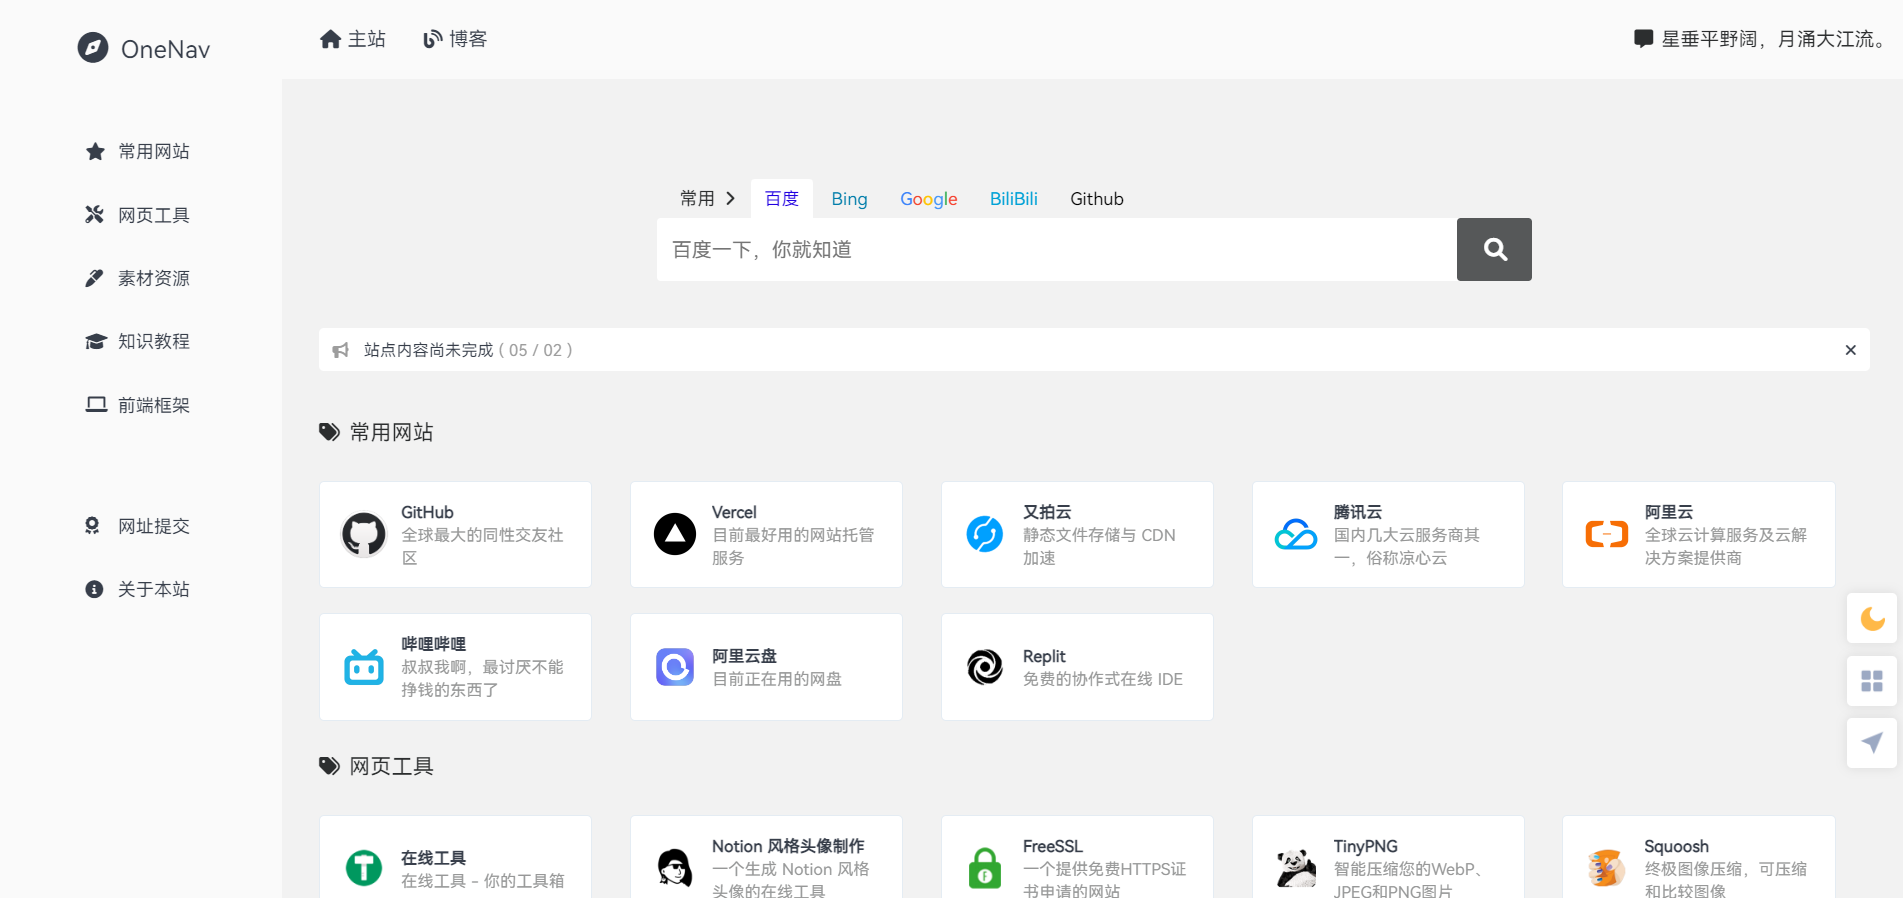Expand the 常用 search category chevron

click(x=730, y=199)
